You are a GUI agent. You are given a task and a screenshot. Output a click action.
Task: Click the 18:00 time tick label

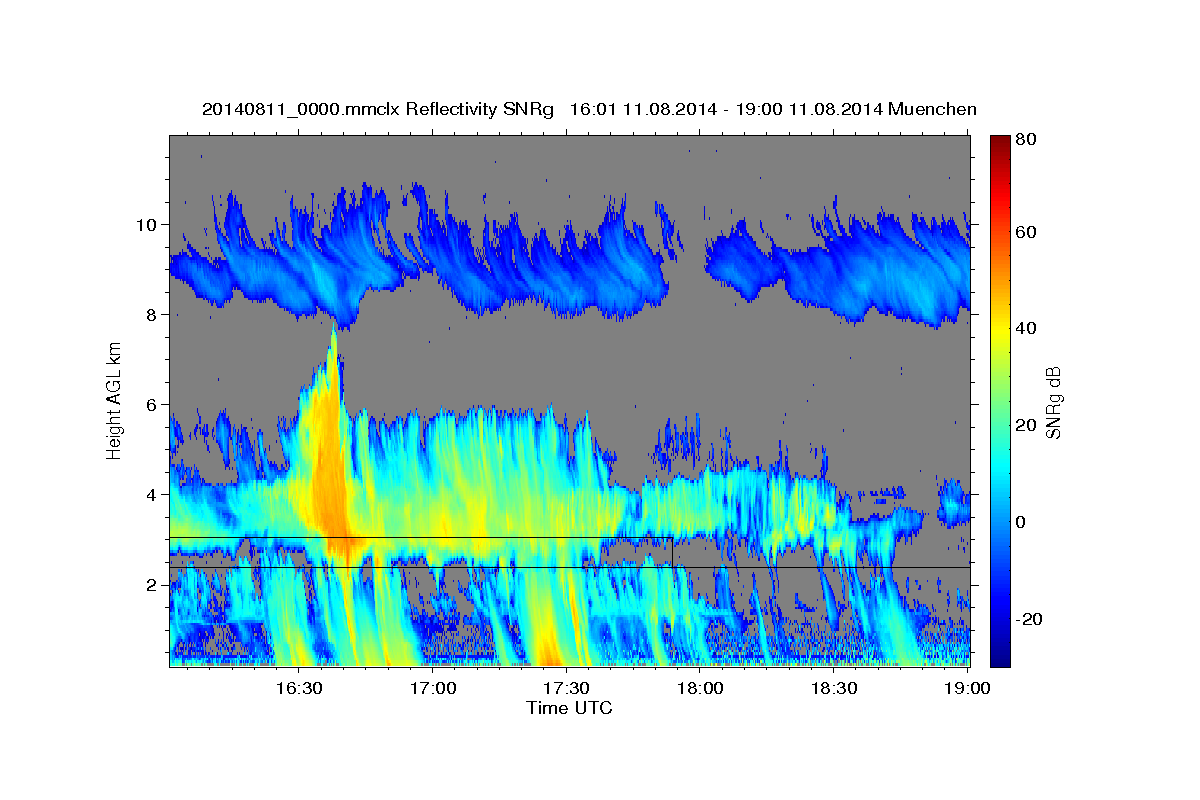(700, 689)
